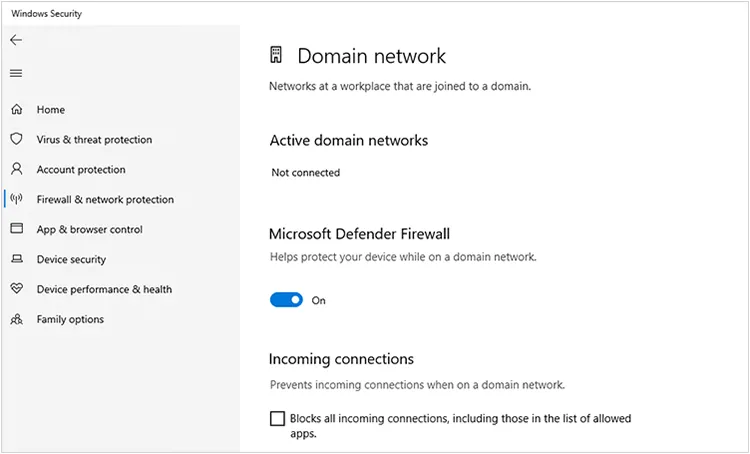Click the Account protection person icon

coord(16,170)
